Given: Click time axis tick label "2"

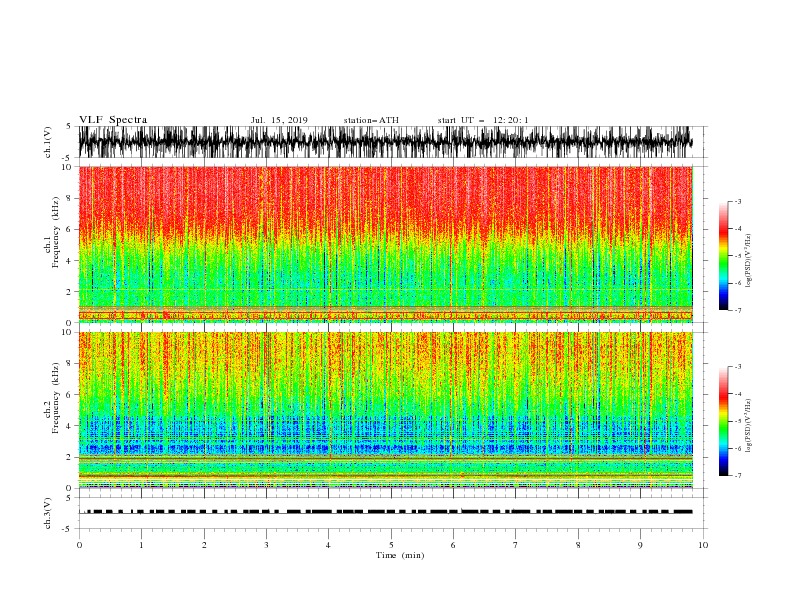Looking at the screenshot, I should 204,545.
